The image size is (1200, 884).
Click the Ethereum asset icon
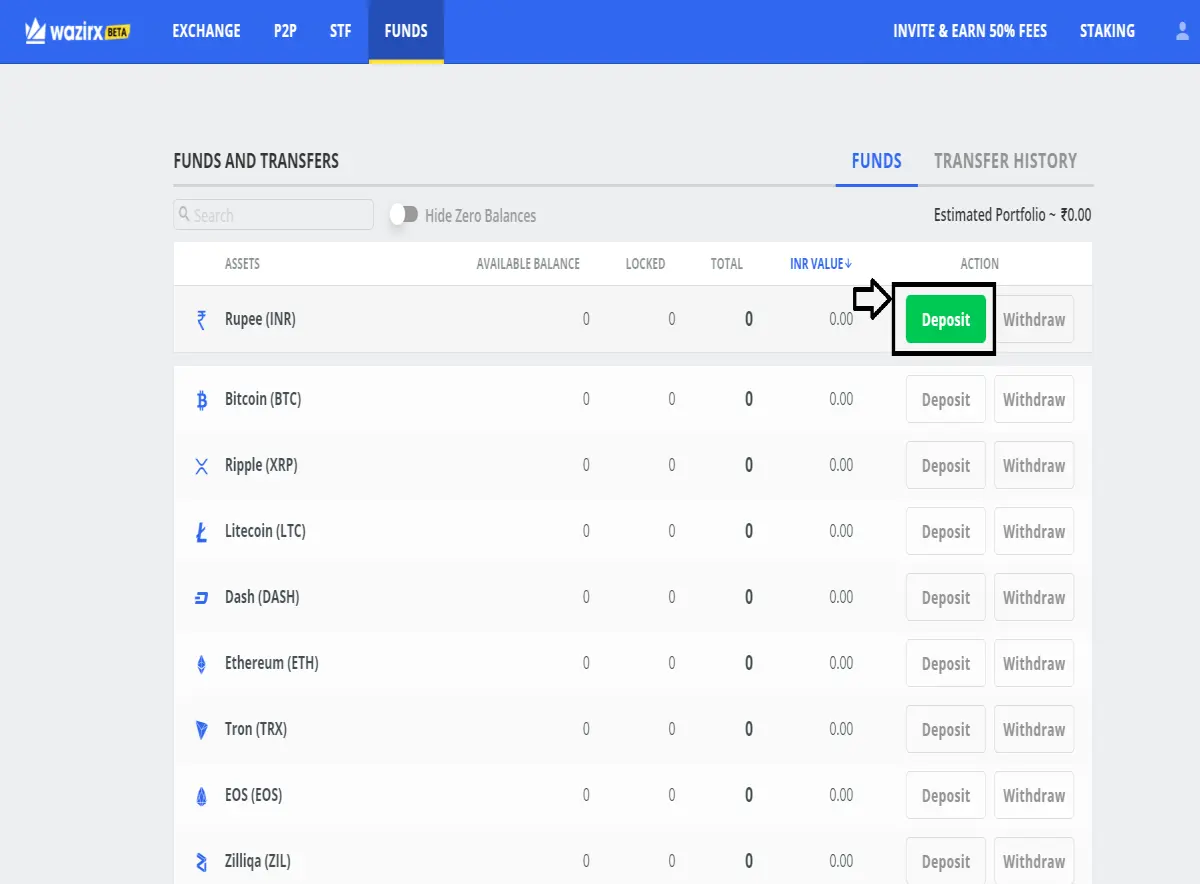point(201,664)
